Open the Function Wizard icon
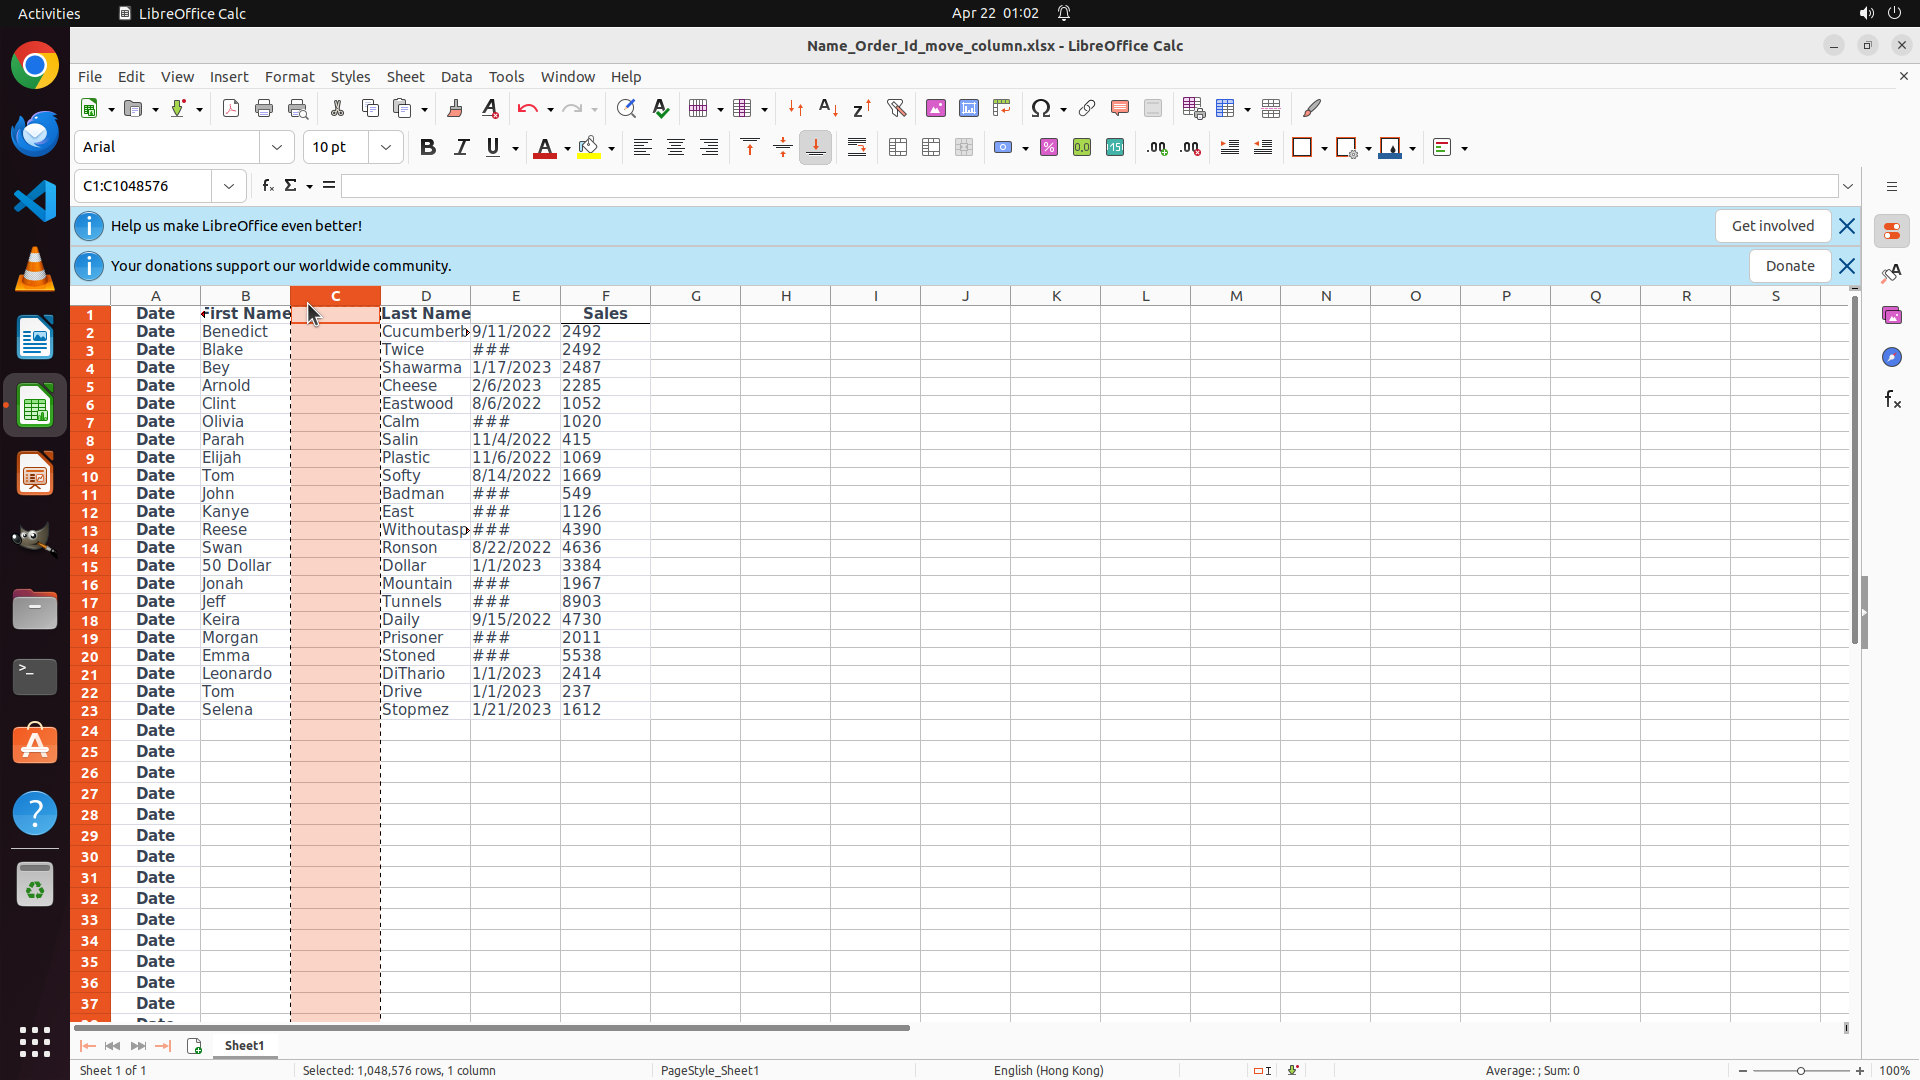 (267, 186)
